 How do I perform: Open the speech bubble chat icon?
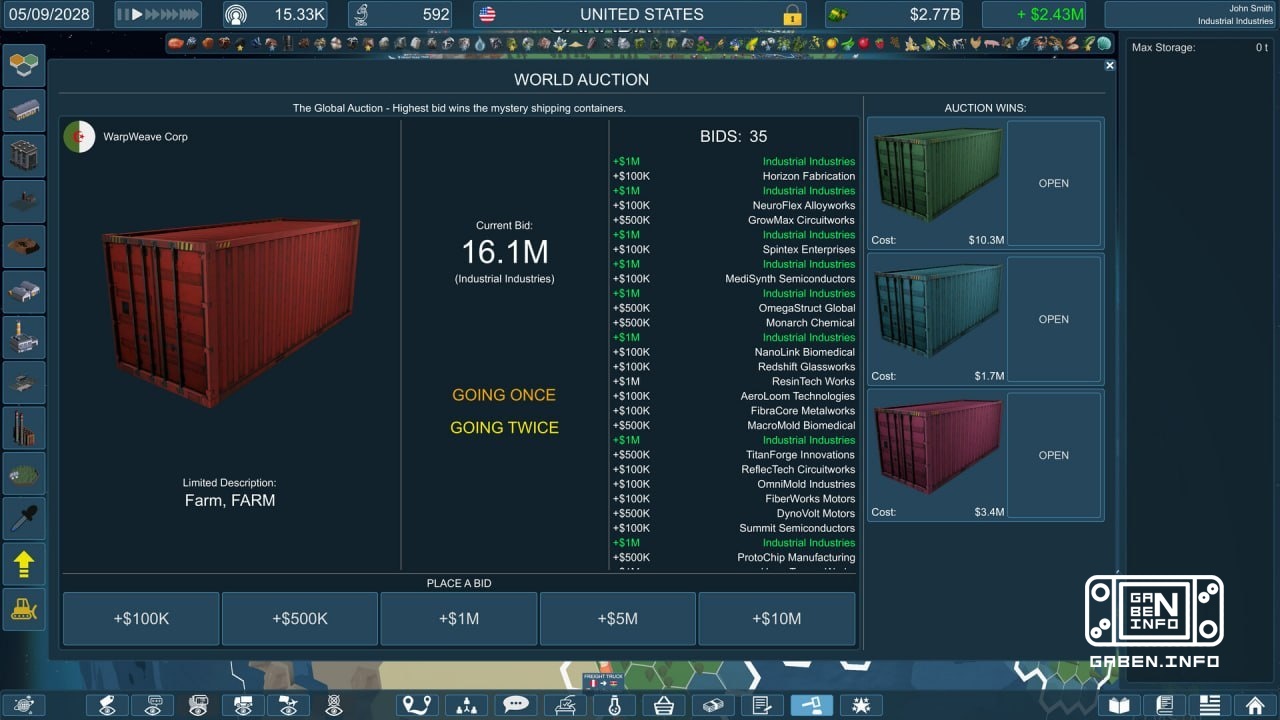click(x=516, y=705)
